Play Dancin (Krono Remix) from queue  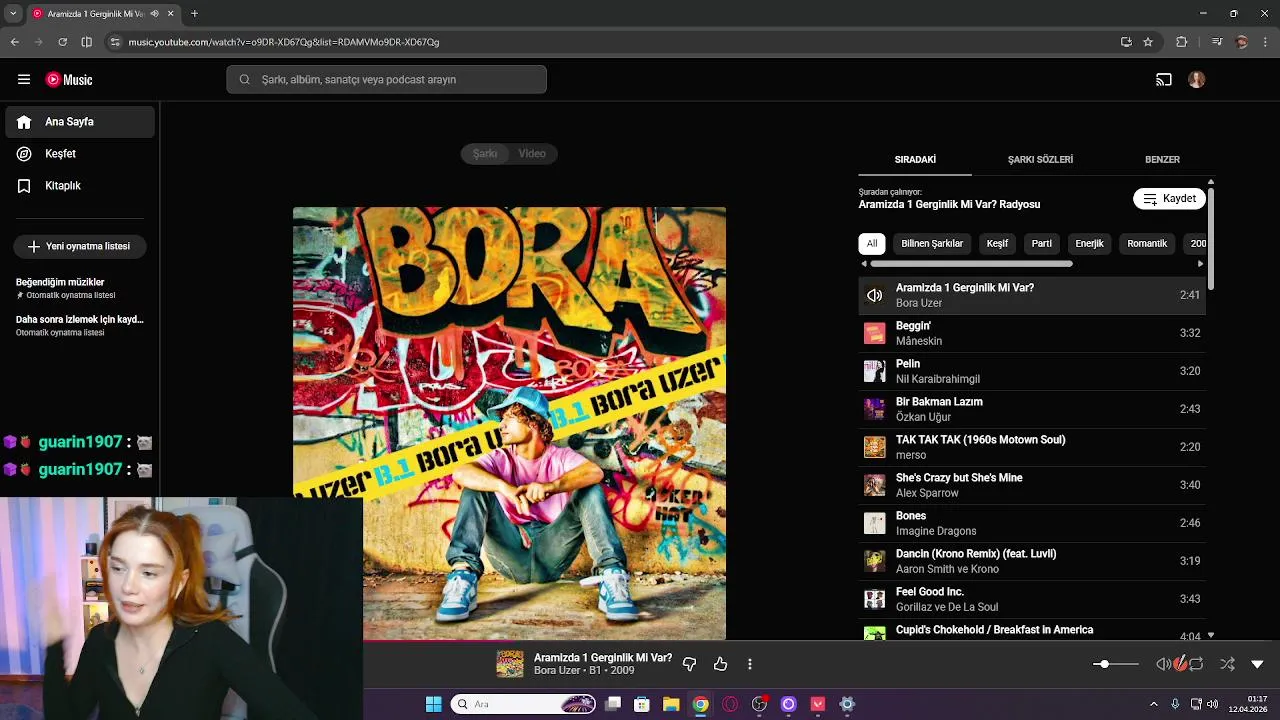point(1032,561)
